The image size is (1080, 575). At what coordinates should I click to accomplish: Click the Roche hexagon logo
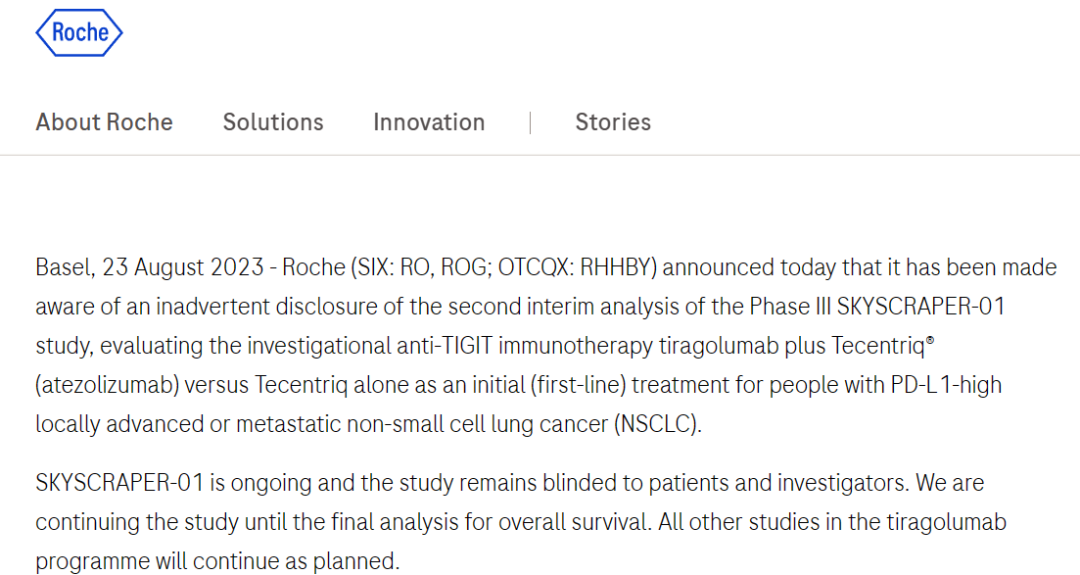click(x=79, y=32)
